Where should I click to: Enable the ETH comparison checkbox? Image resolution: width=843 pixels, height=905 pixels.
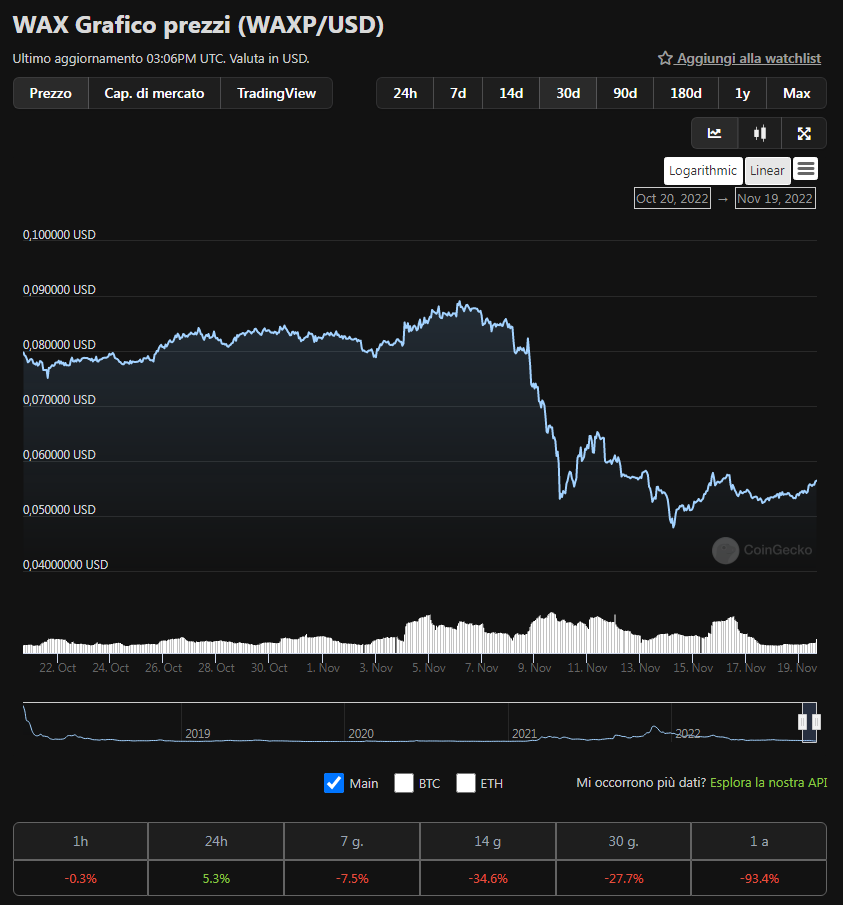[466, 783]
